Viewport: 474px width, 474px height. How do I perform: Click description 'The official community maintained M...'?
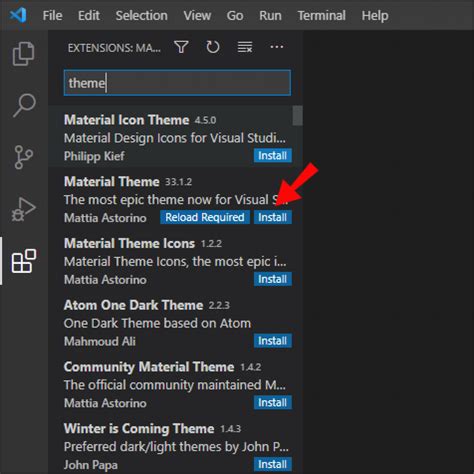(x=175, y=385)
